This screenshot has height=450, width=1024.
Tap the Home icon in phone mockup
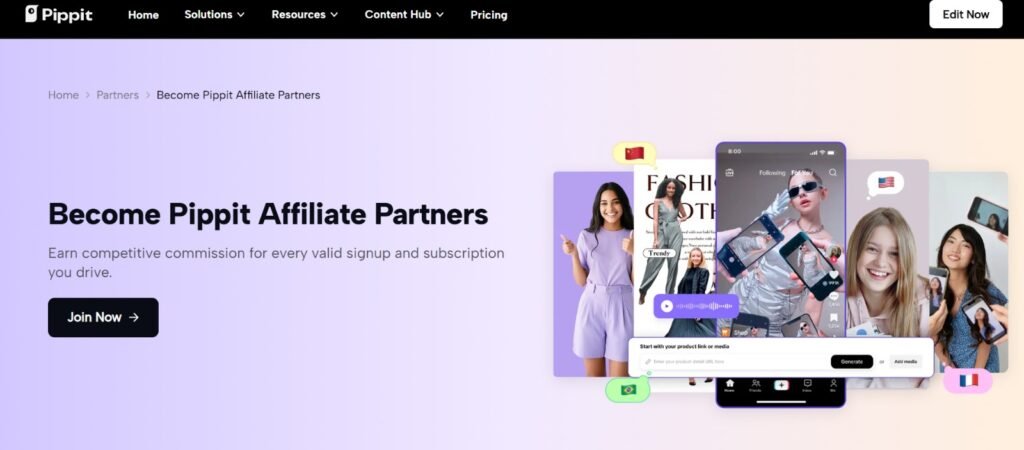point(729,385)
